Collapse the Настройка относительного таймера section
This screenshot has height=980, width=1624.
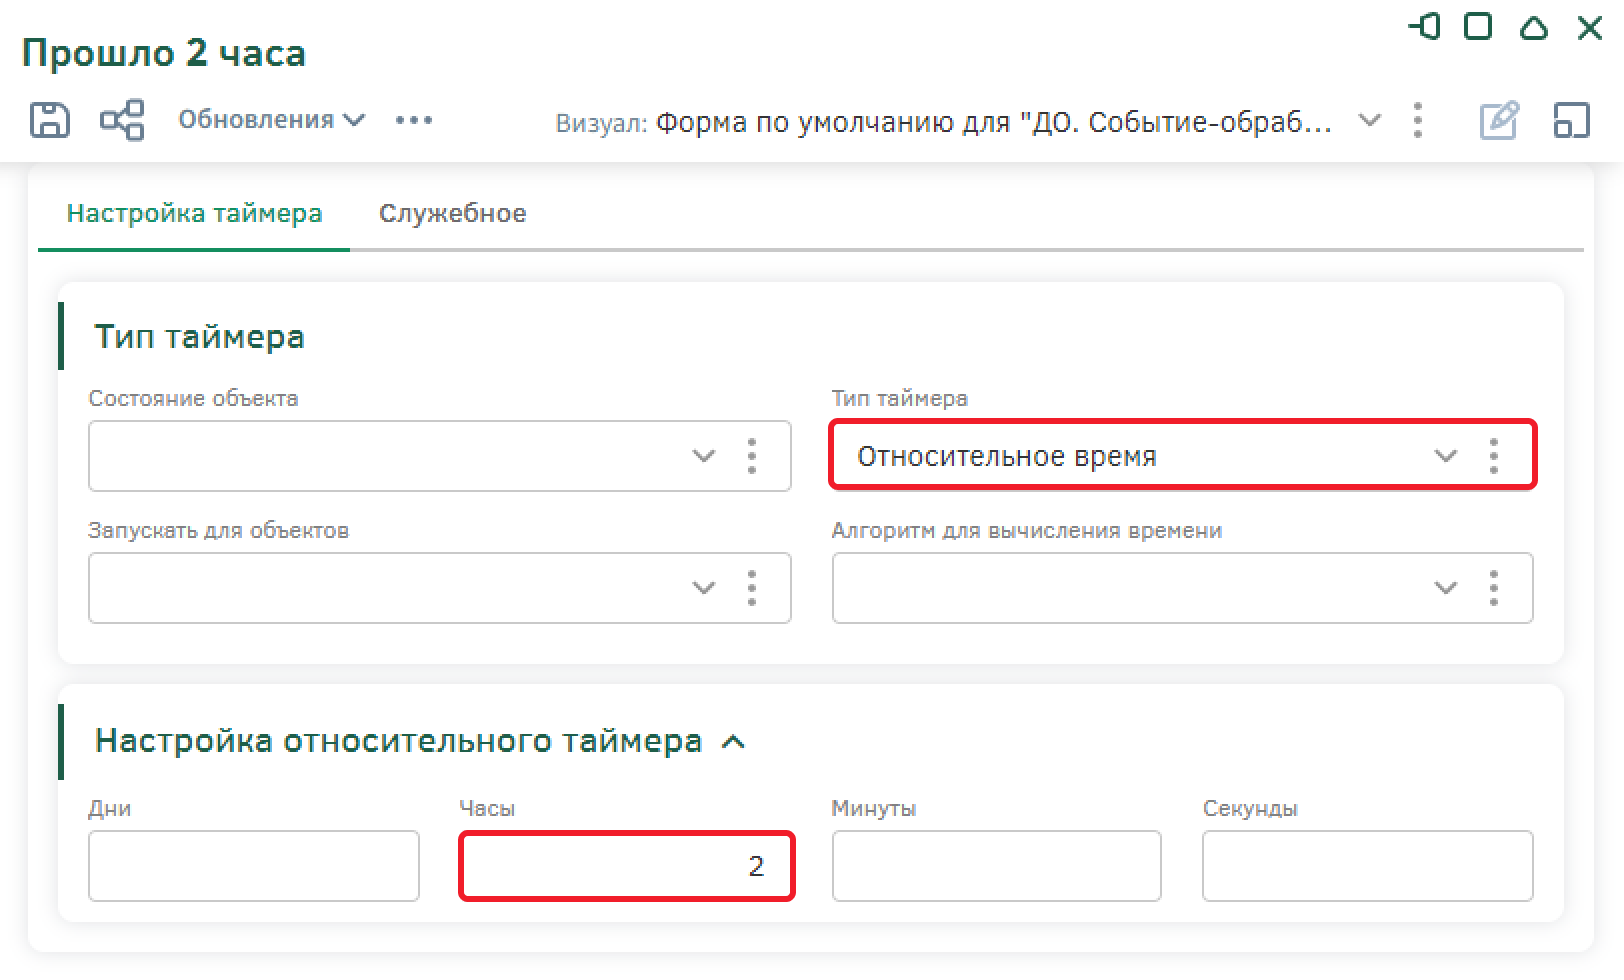point(733,742)
